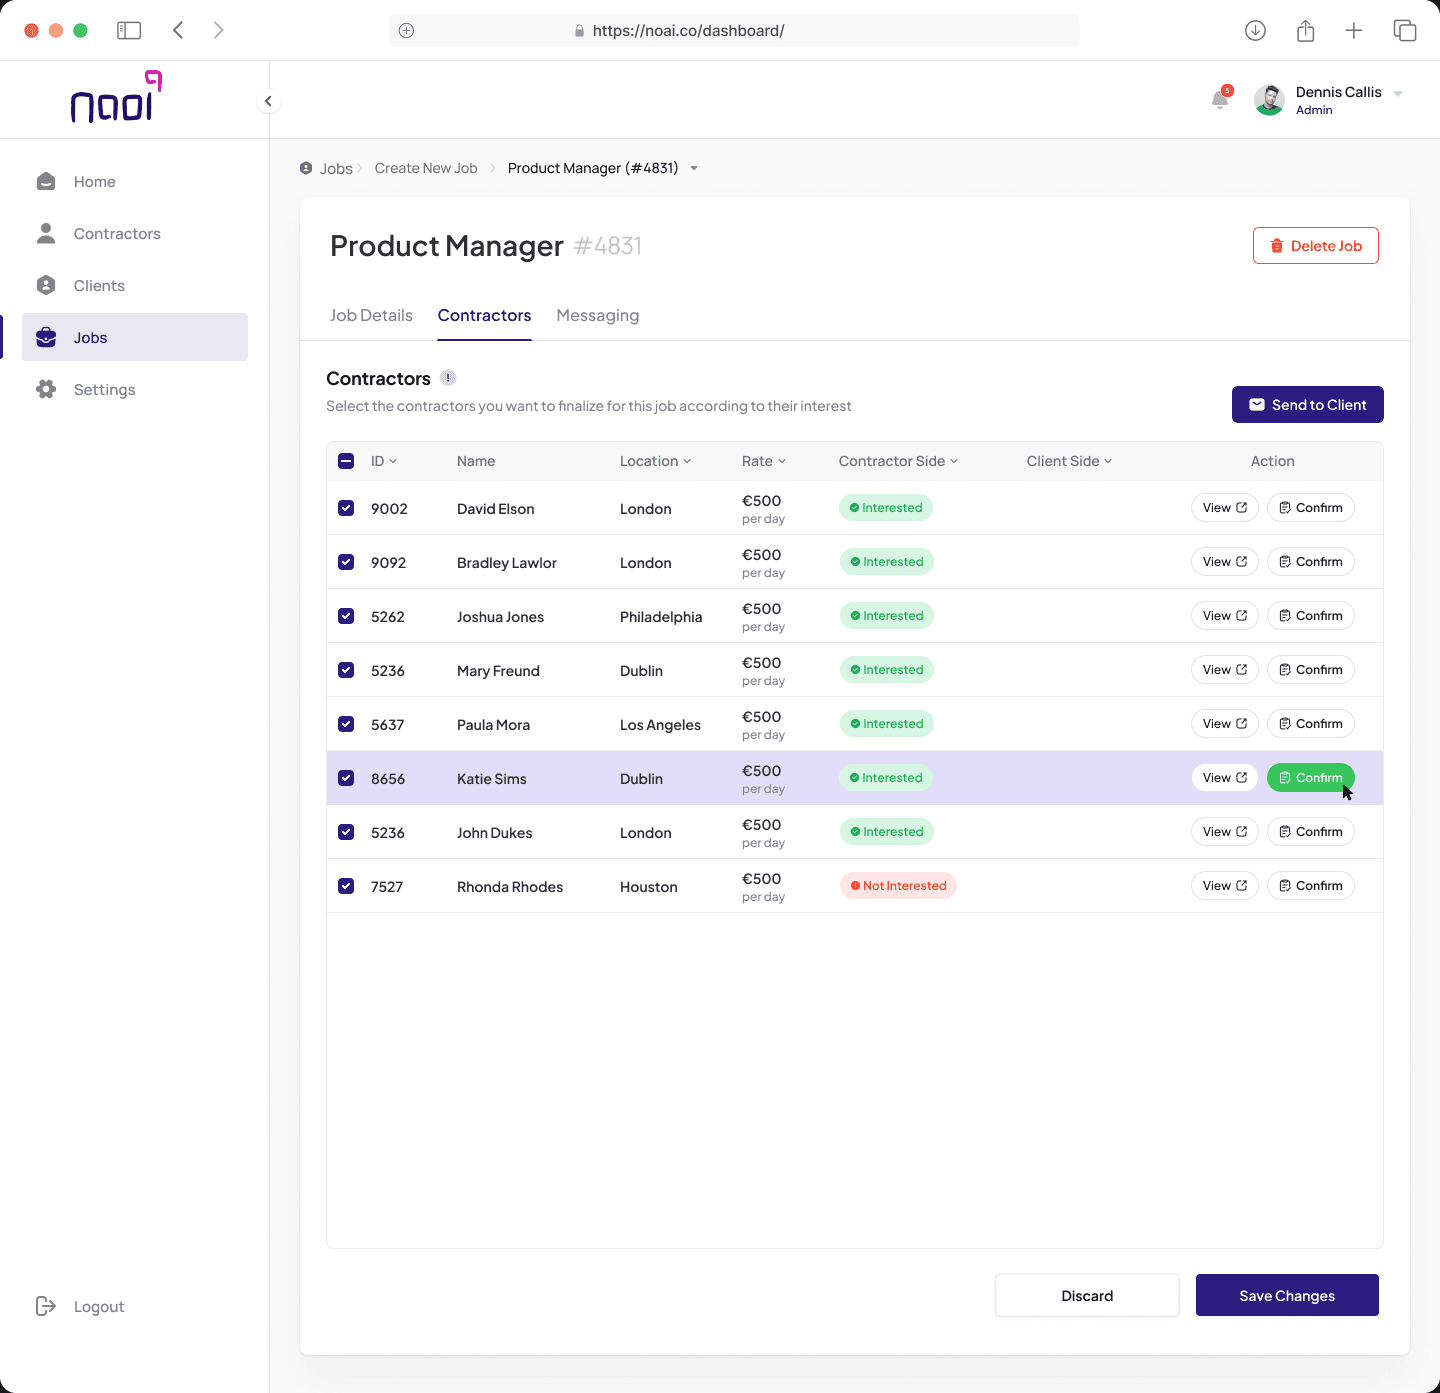The image size is (1440, 1393).
Task: Click the browser sidebar toggle icon
Action: [129, 30]
